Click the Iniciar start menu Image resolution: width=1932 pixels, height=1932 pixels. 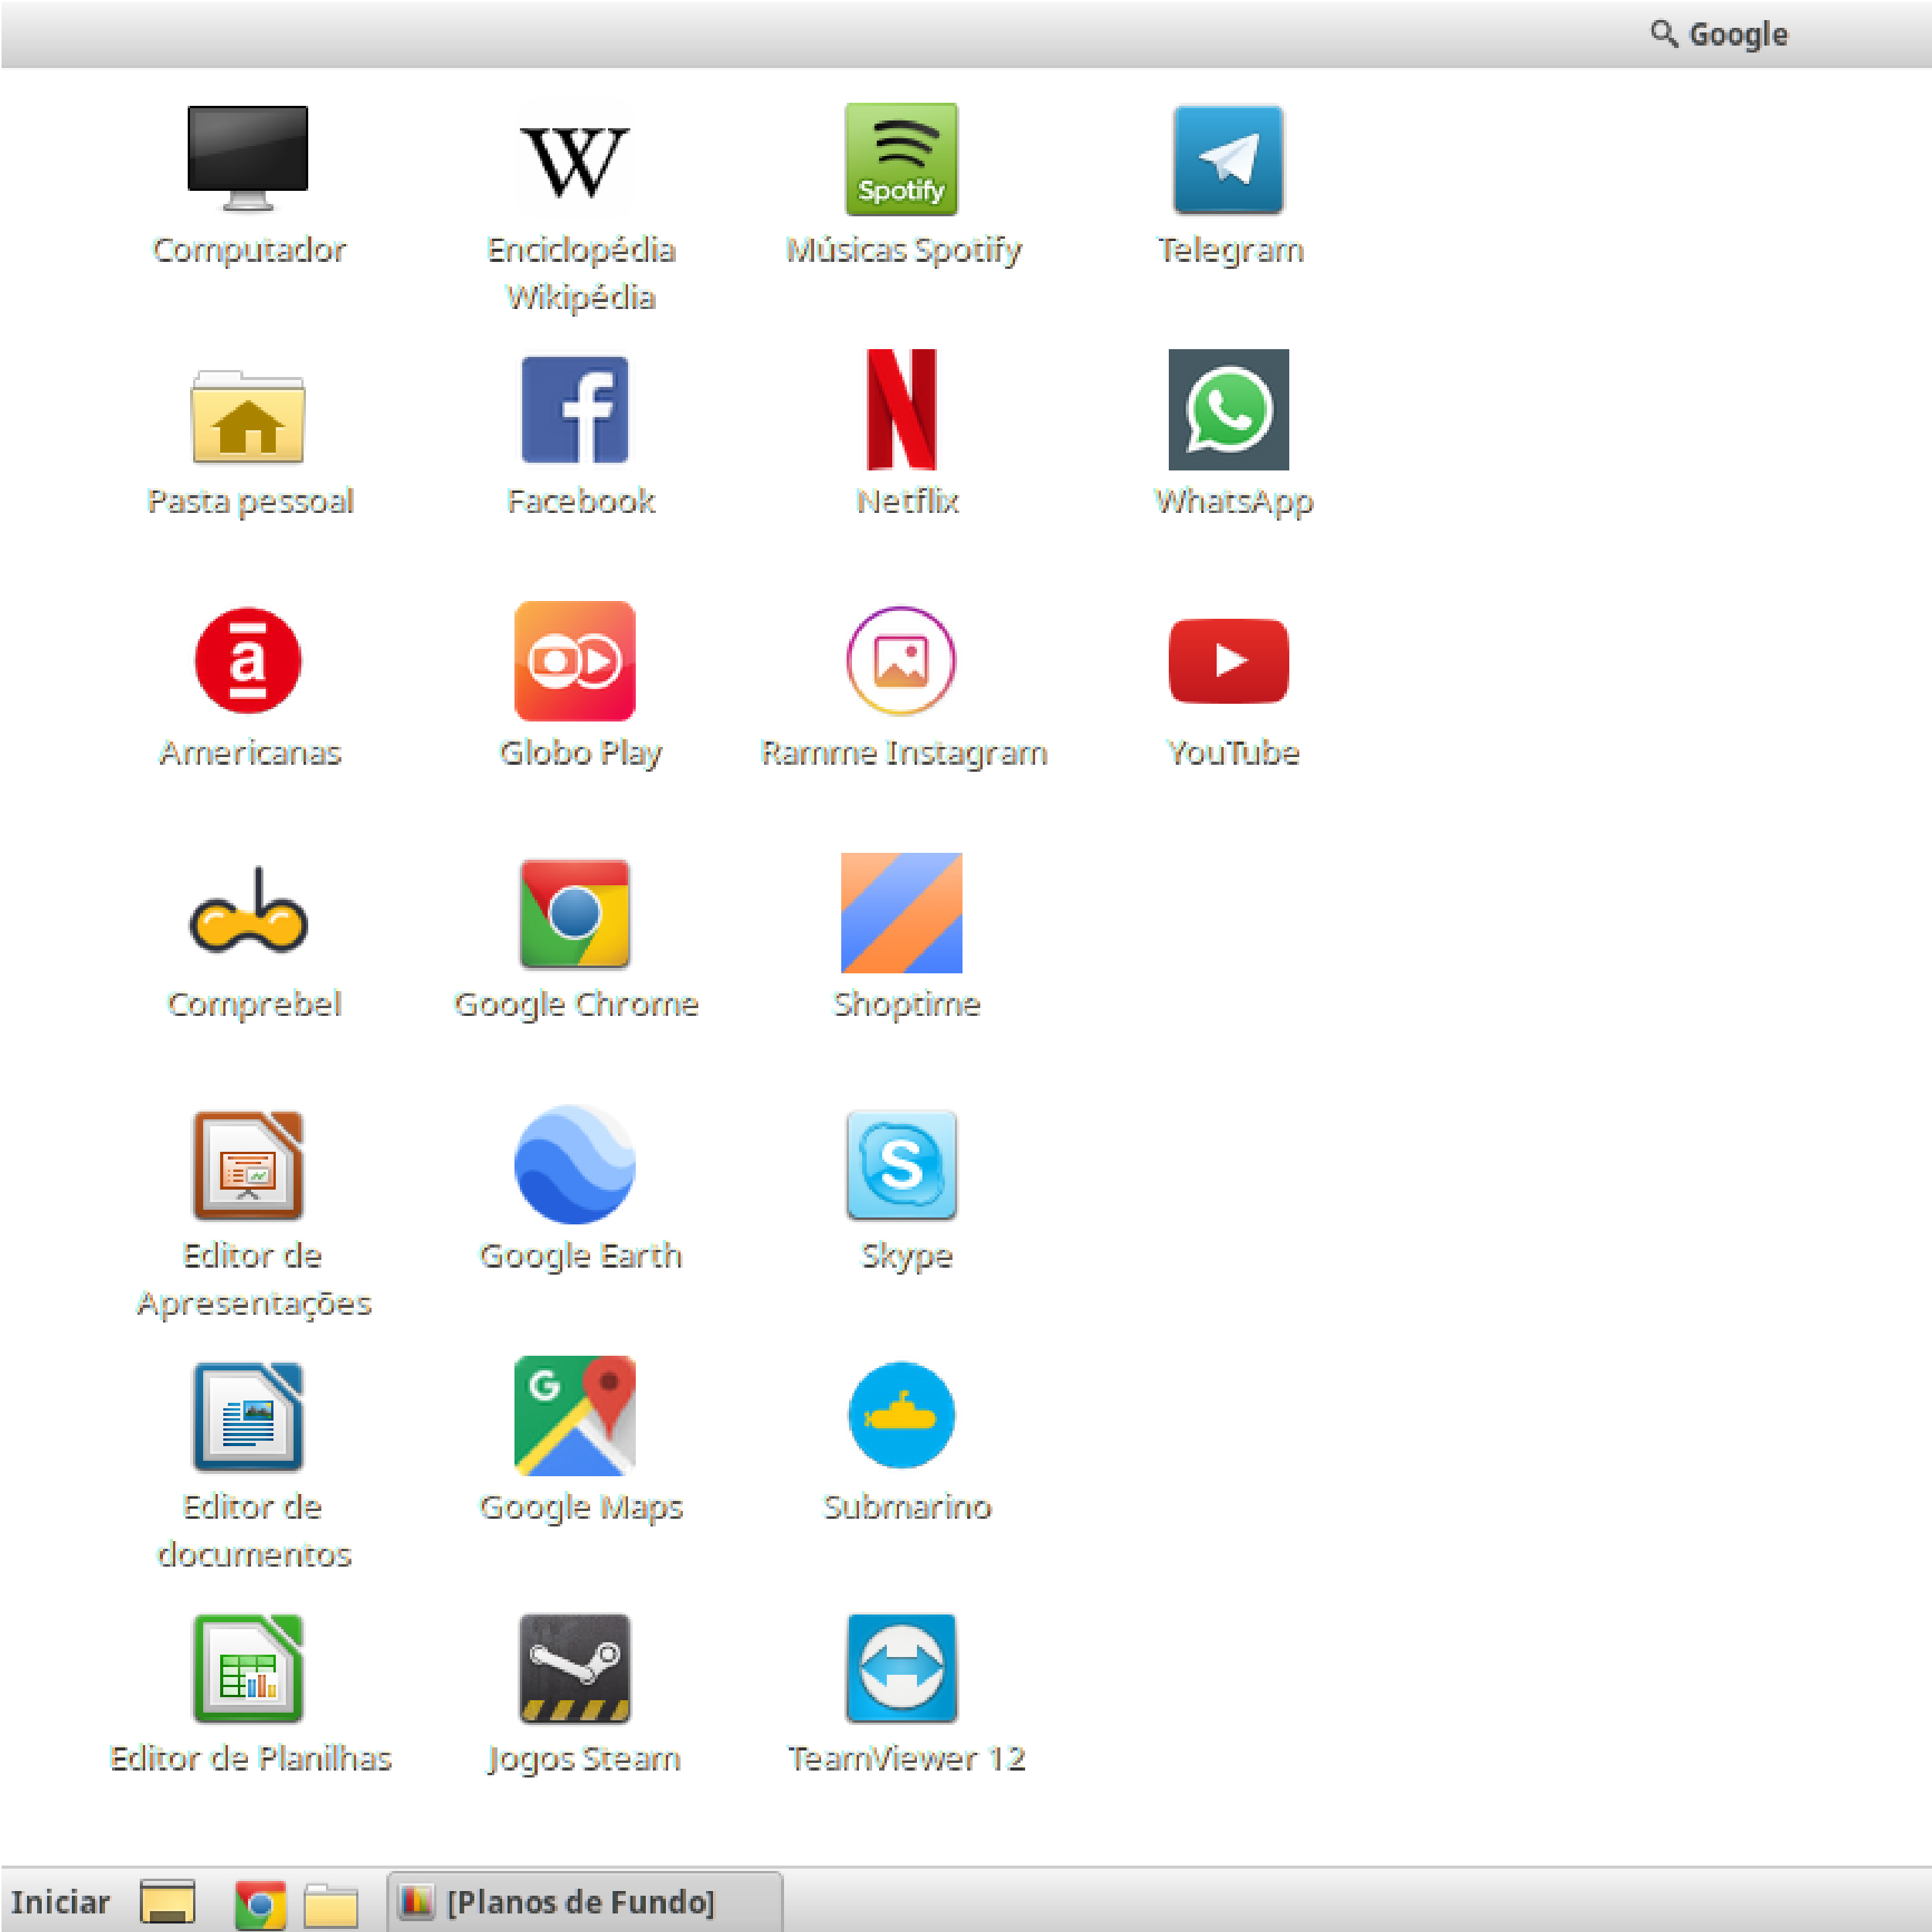coord(60,1901)
